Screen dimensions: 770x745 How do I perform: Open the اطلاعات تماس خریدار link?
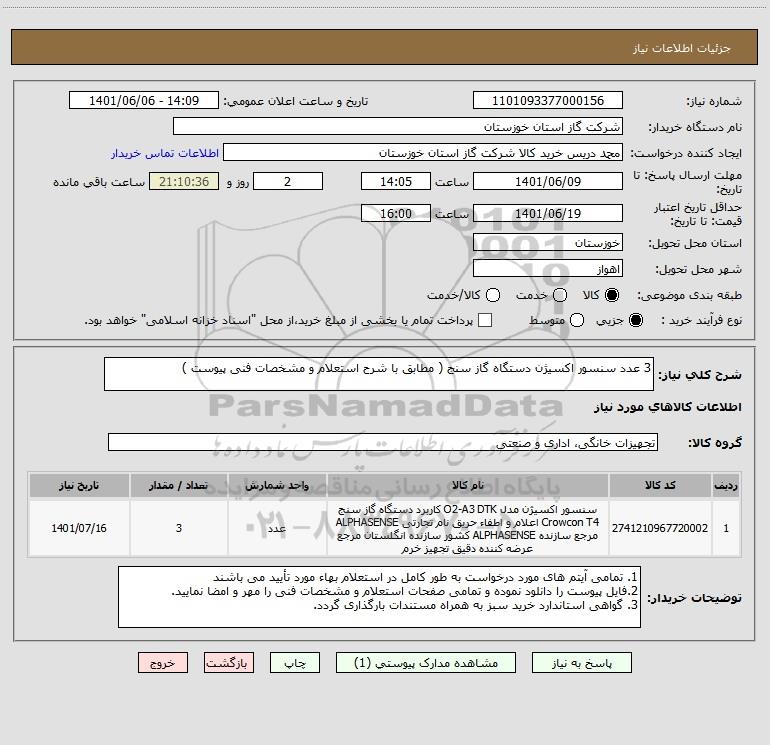[165, 153]
